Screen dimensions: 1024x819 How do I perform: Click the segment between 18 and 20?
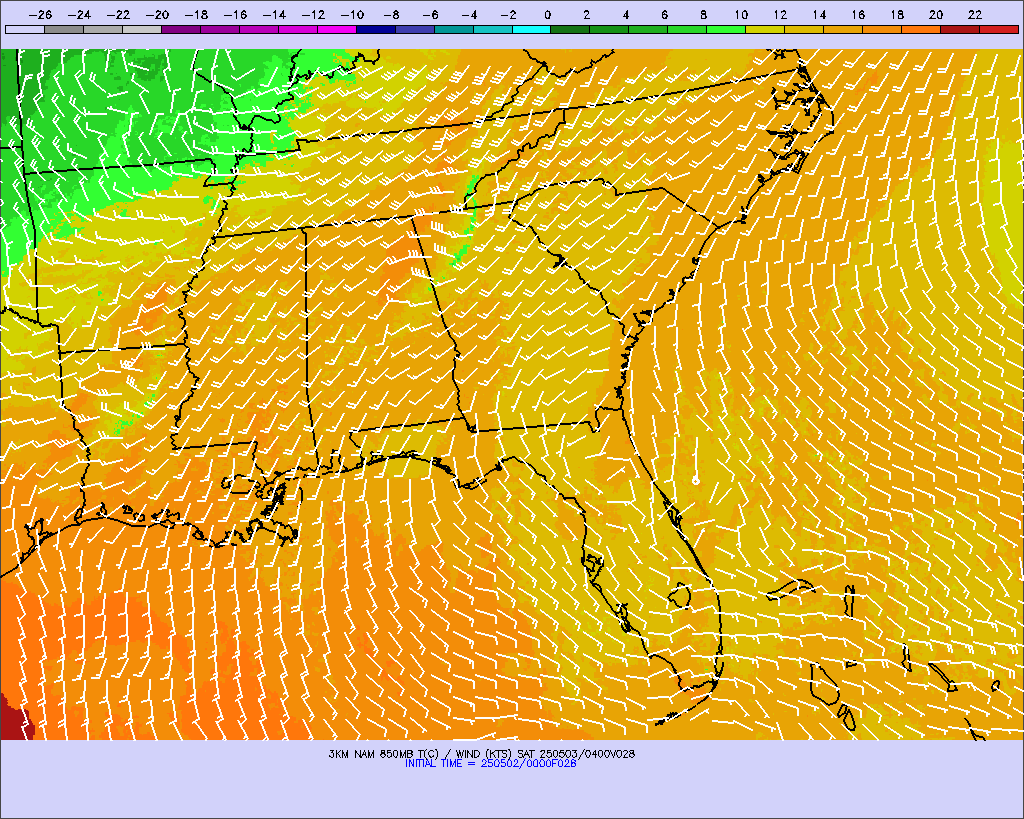(x=921, y=29)
